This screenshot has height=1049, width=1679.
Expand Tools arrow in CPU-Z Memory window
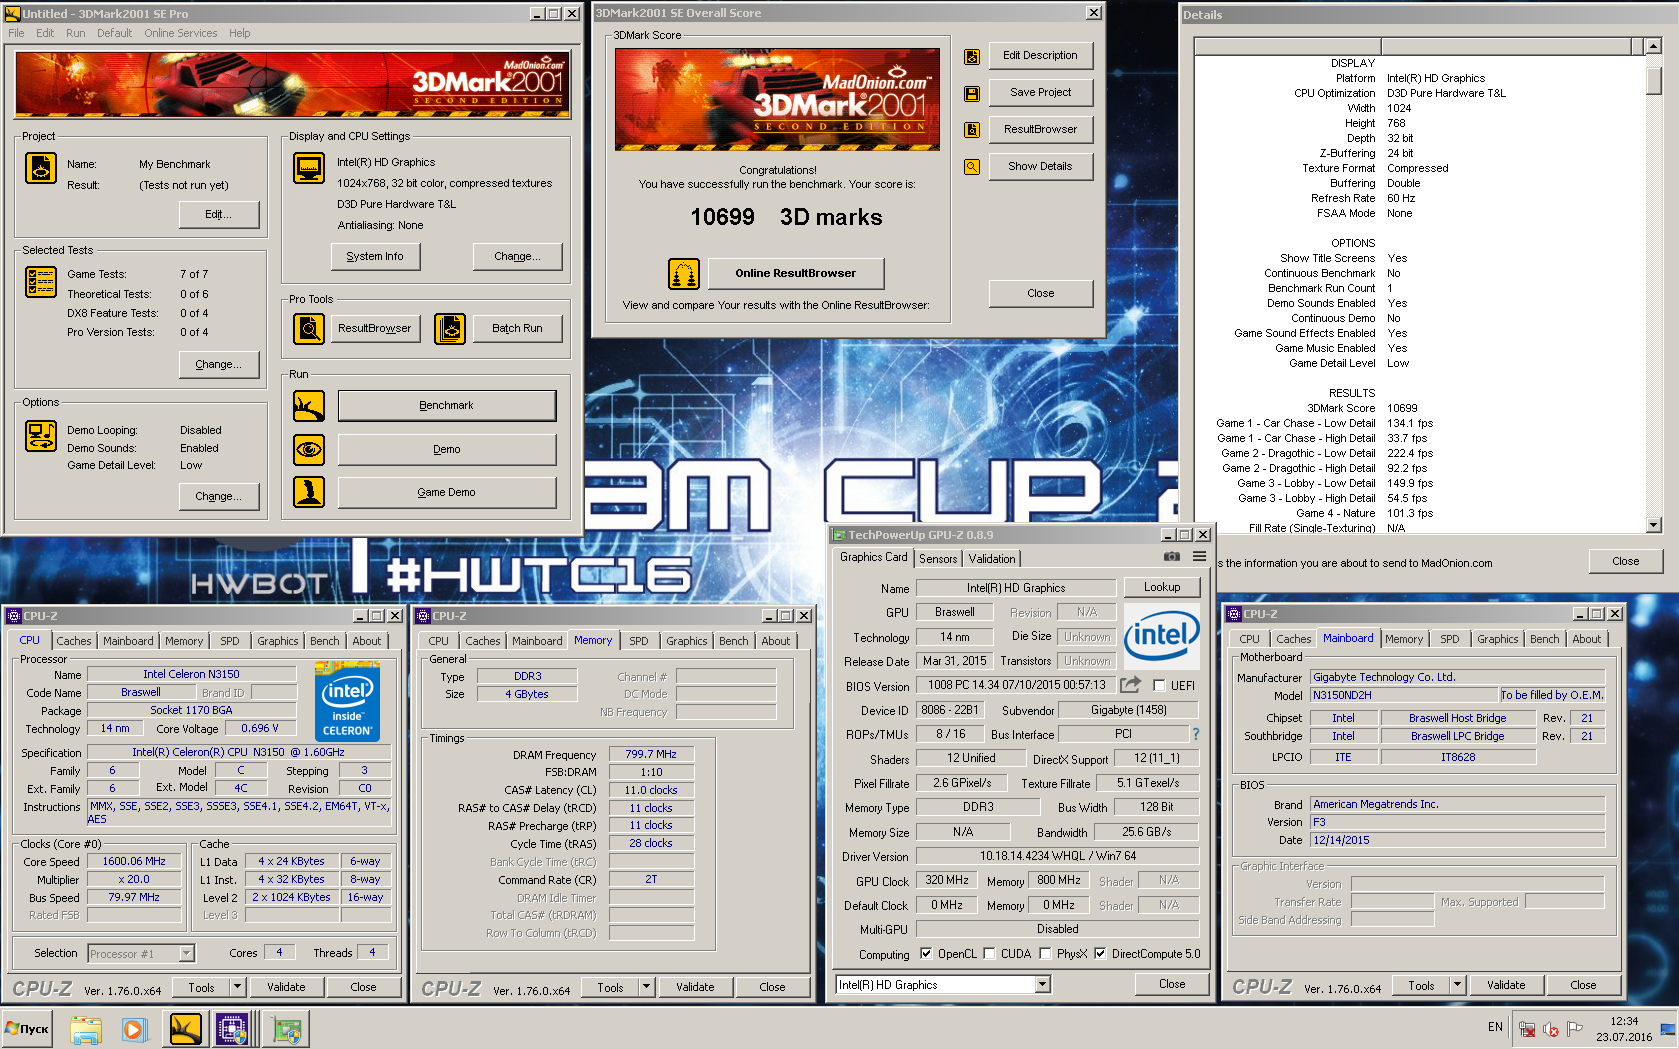pyautogui.click(x=647, y=987)
